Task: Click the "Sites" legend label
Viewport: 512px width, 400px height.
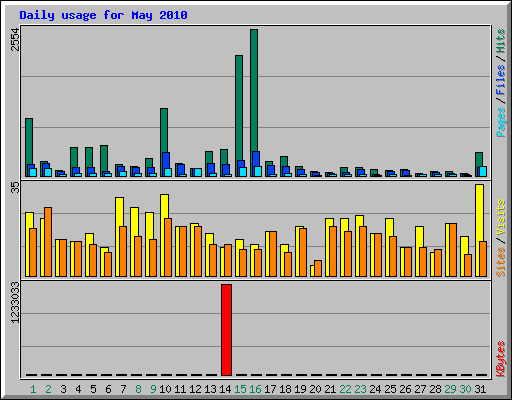Action: coord(501,262)
